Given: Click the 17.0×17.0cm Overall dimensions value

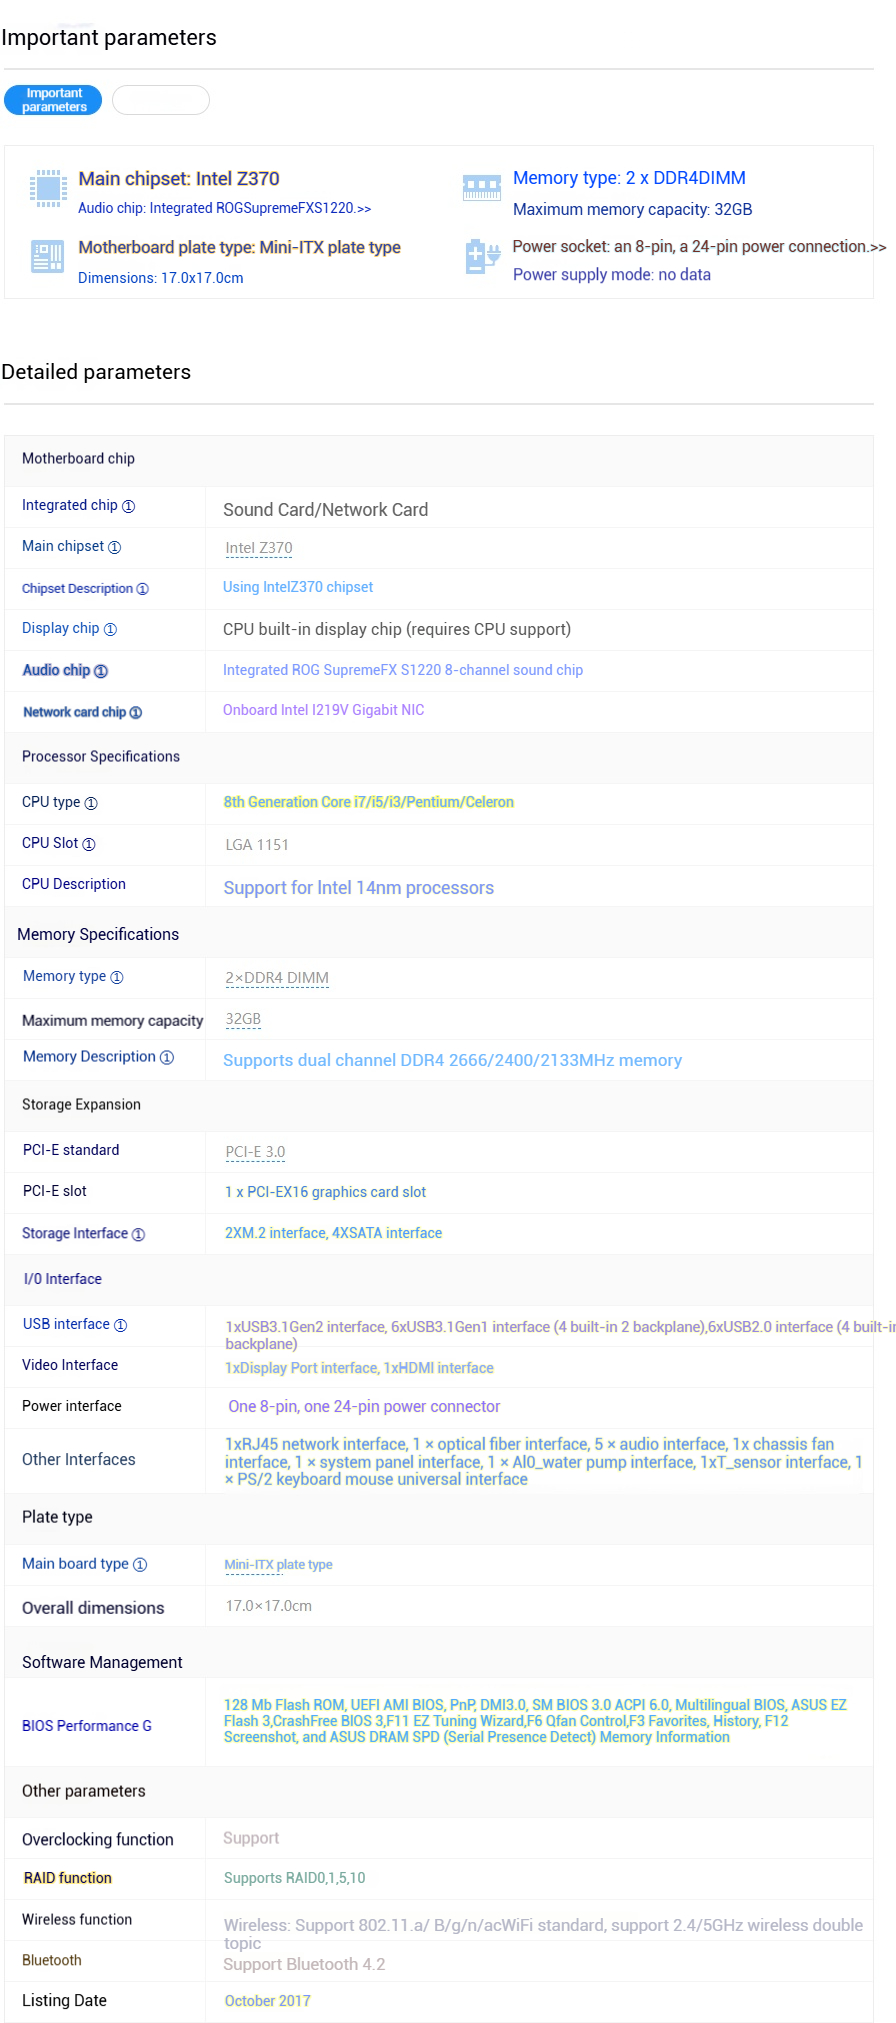Looking at the screenshot, I should [269, 1606].
